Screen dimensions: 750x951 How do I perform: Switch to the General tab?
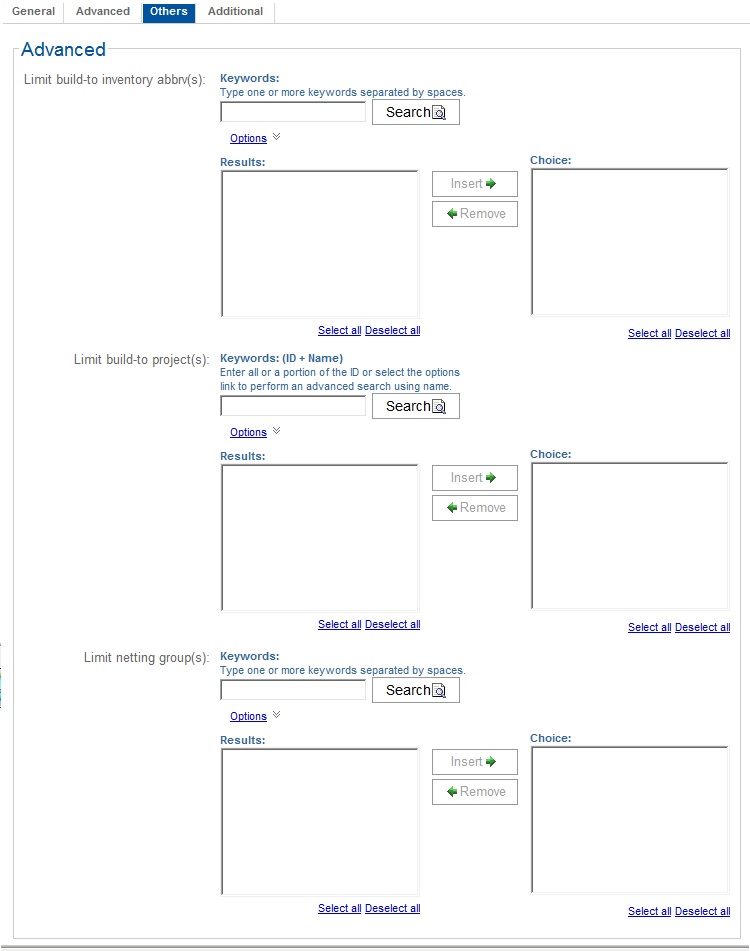[x=33, y=12]
